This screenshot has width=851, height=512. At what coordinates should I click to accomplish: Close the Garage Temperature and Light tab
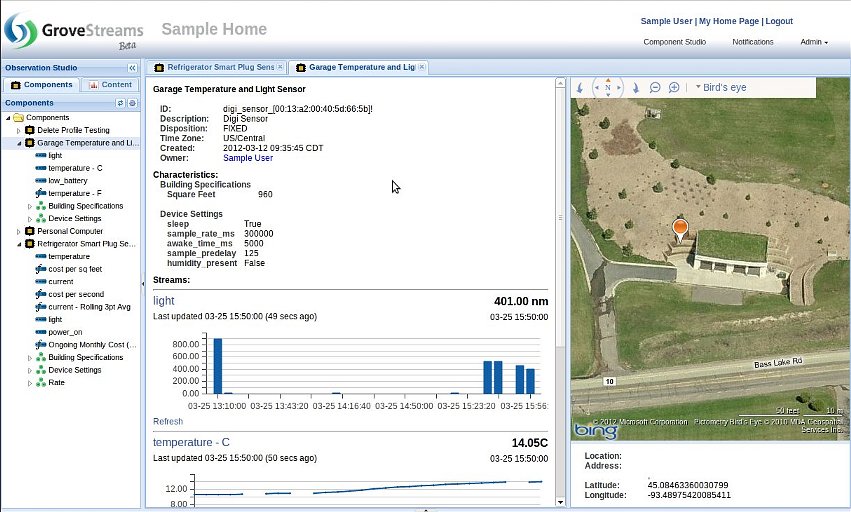click(422, 67)
